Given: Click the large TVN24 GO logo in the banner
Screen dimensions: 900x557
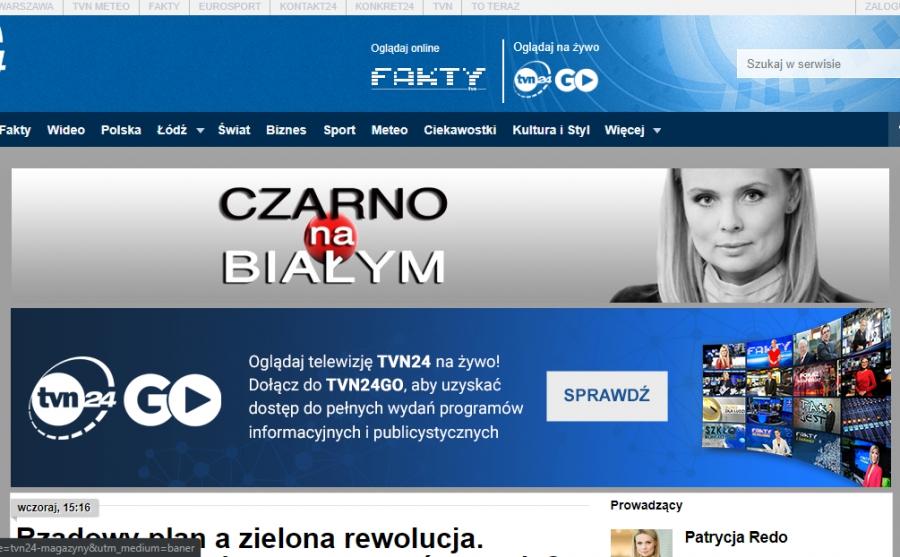Looking at the screenshot, I should point(125,399).
